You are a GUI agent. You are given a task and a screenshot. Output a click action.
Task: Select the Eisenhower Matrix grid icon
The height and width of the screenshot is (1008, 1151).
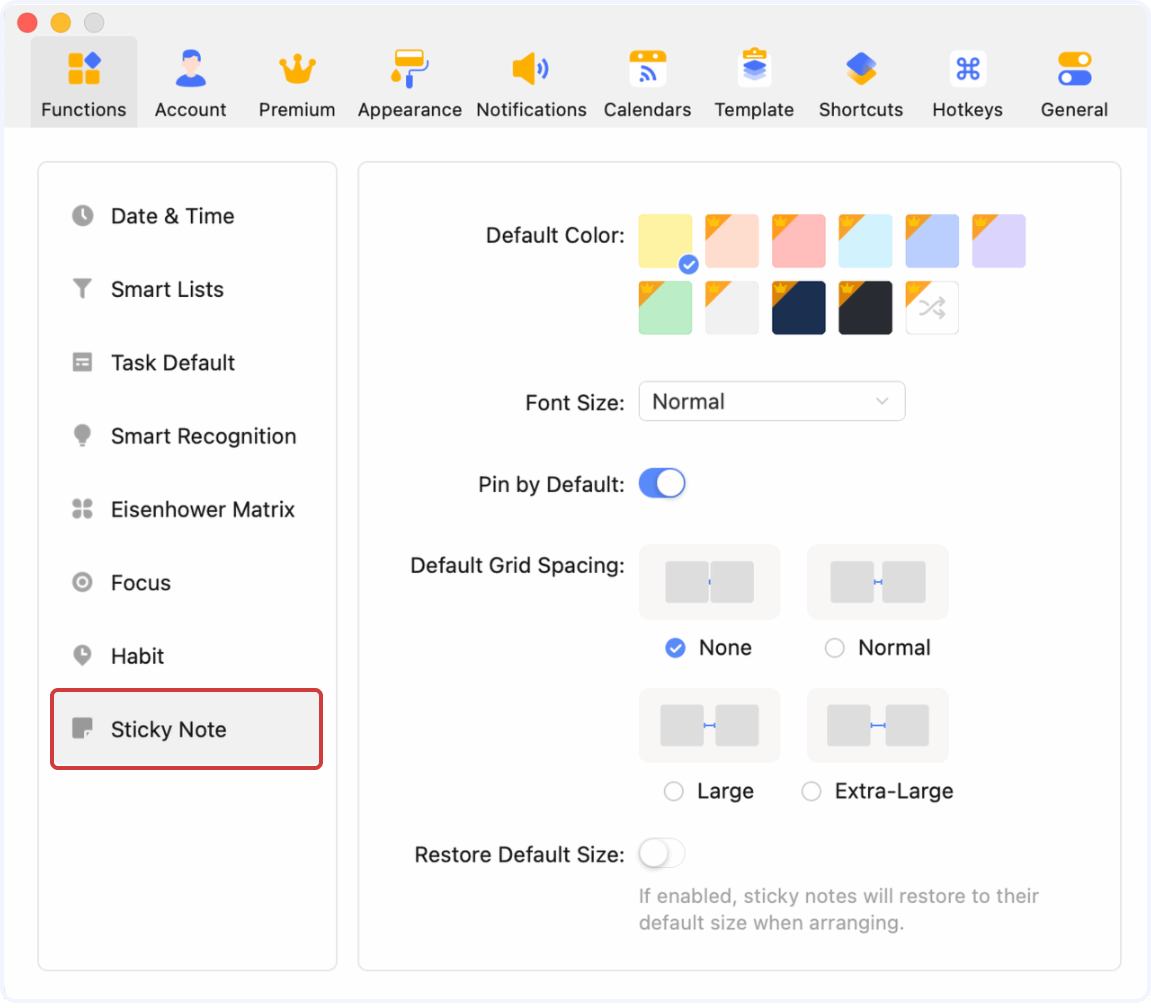tap(82, 509)
